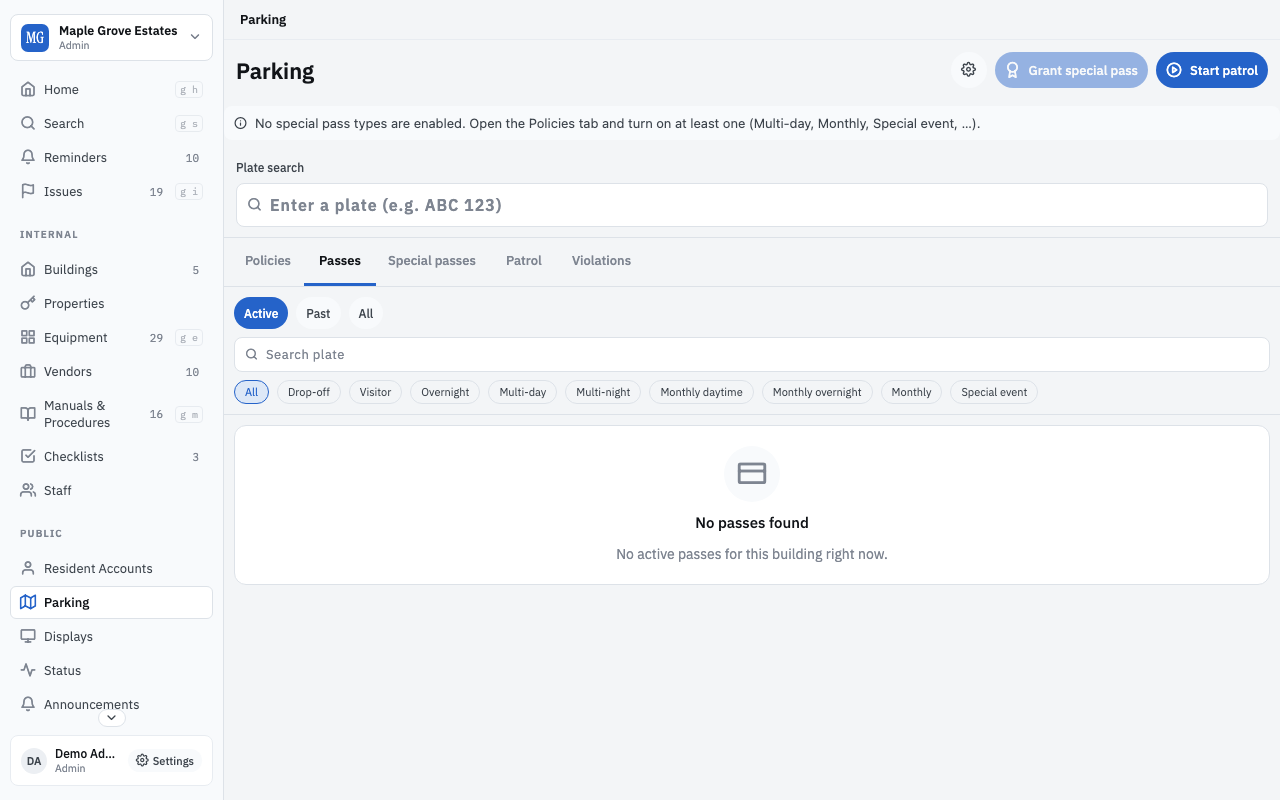Switch to the Special passes tab

pos(432,260)
